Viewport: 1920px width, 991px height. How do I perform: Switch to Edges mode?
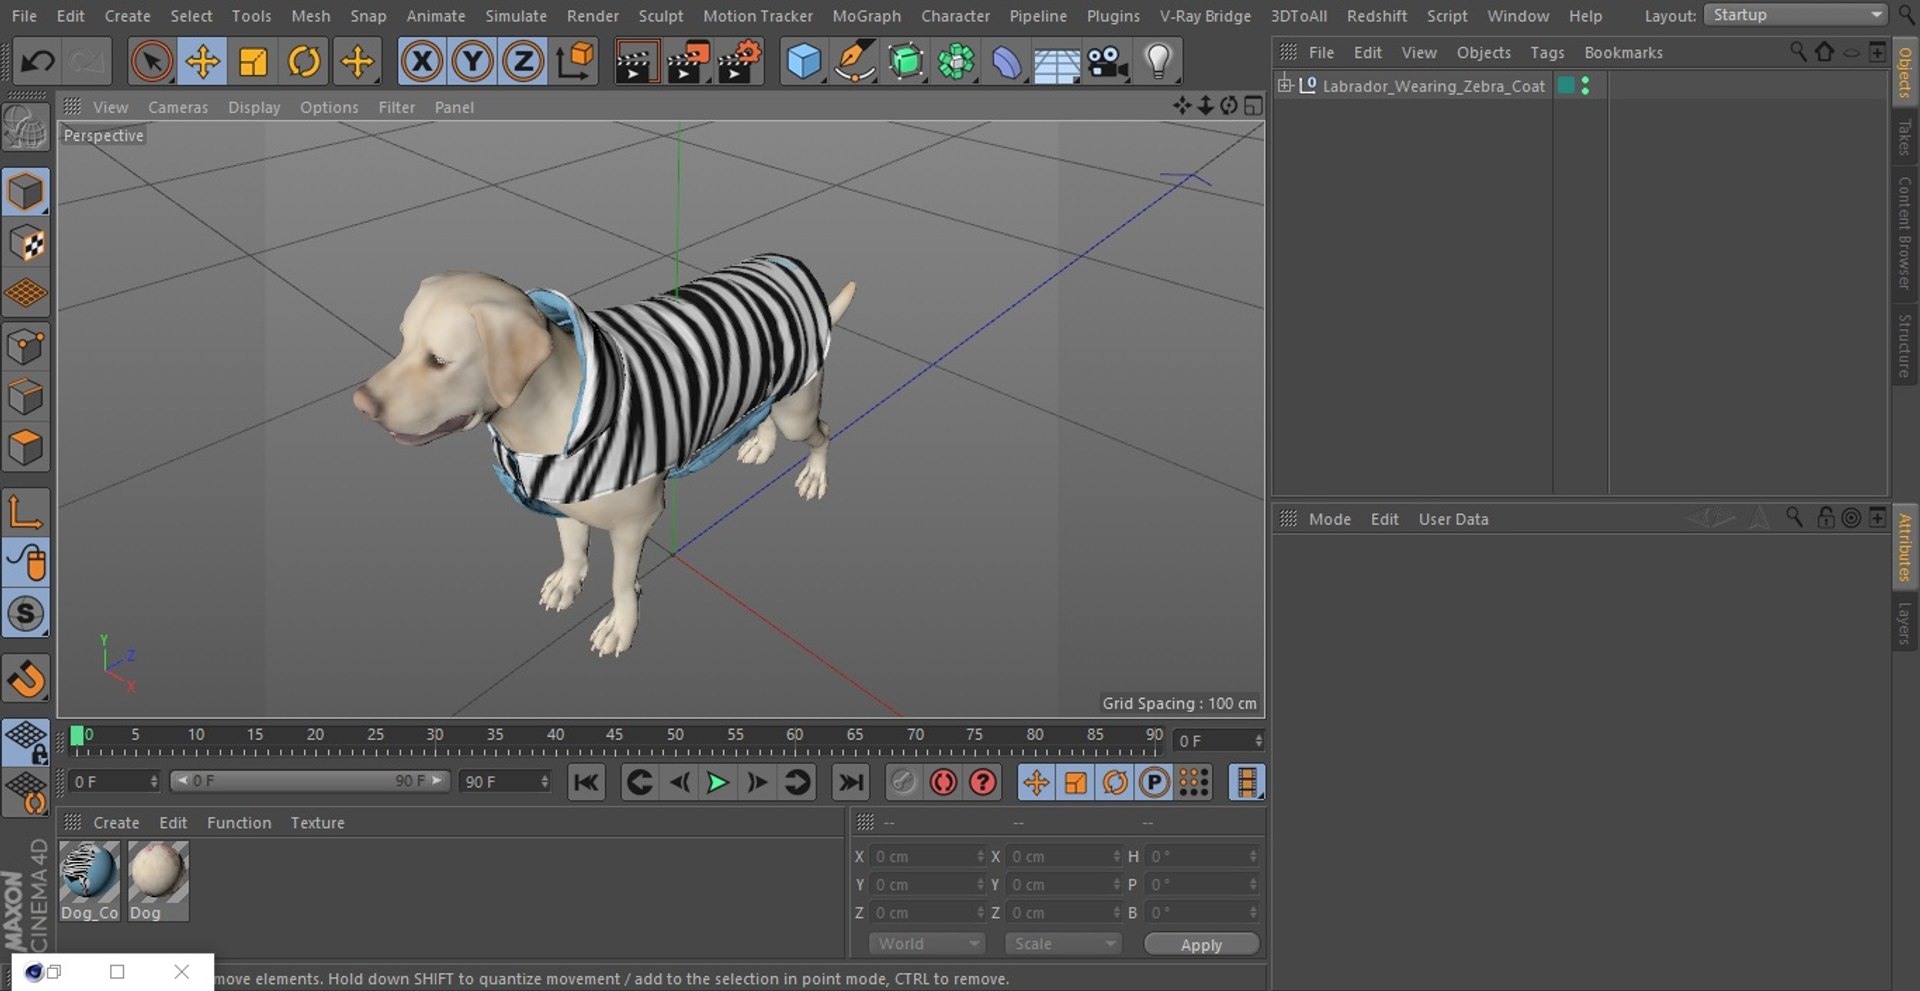[26, 397]
